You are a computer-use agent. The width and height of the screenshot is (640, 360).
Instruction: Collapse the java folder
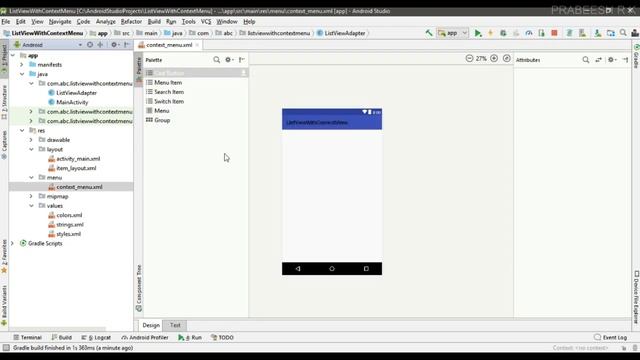pyautogui.click(x=22, y=74)
